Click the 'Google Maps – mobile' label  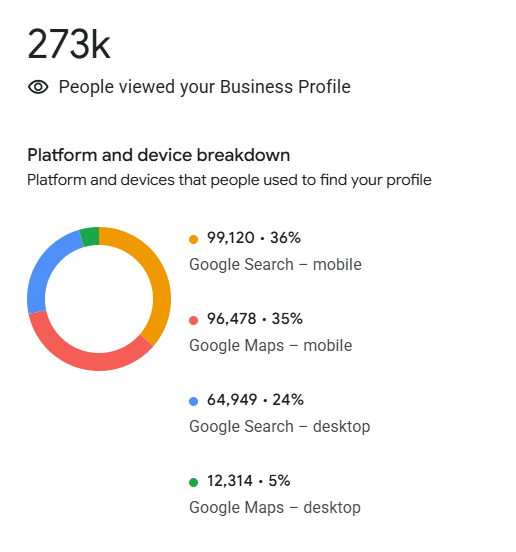[271, 345]
